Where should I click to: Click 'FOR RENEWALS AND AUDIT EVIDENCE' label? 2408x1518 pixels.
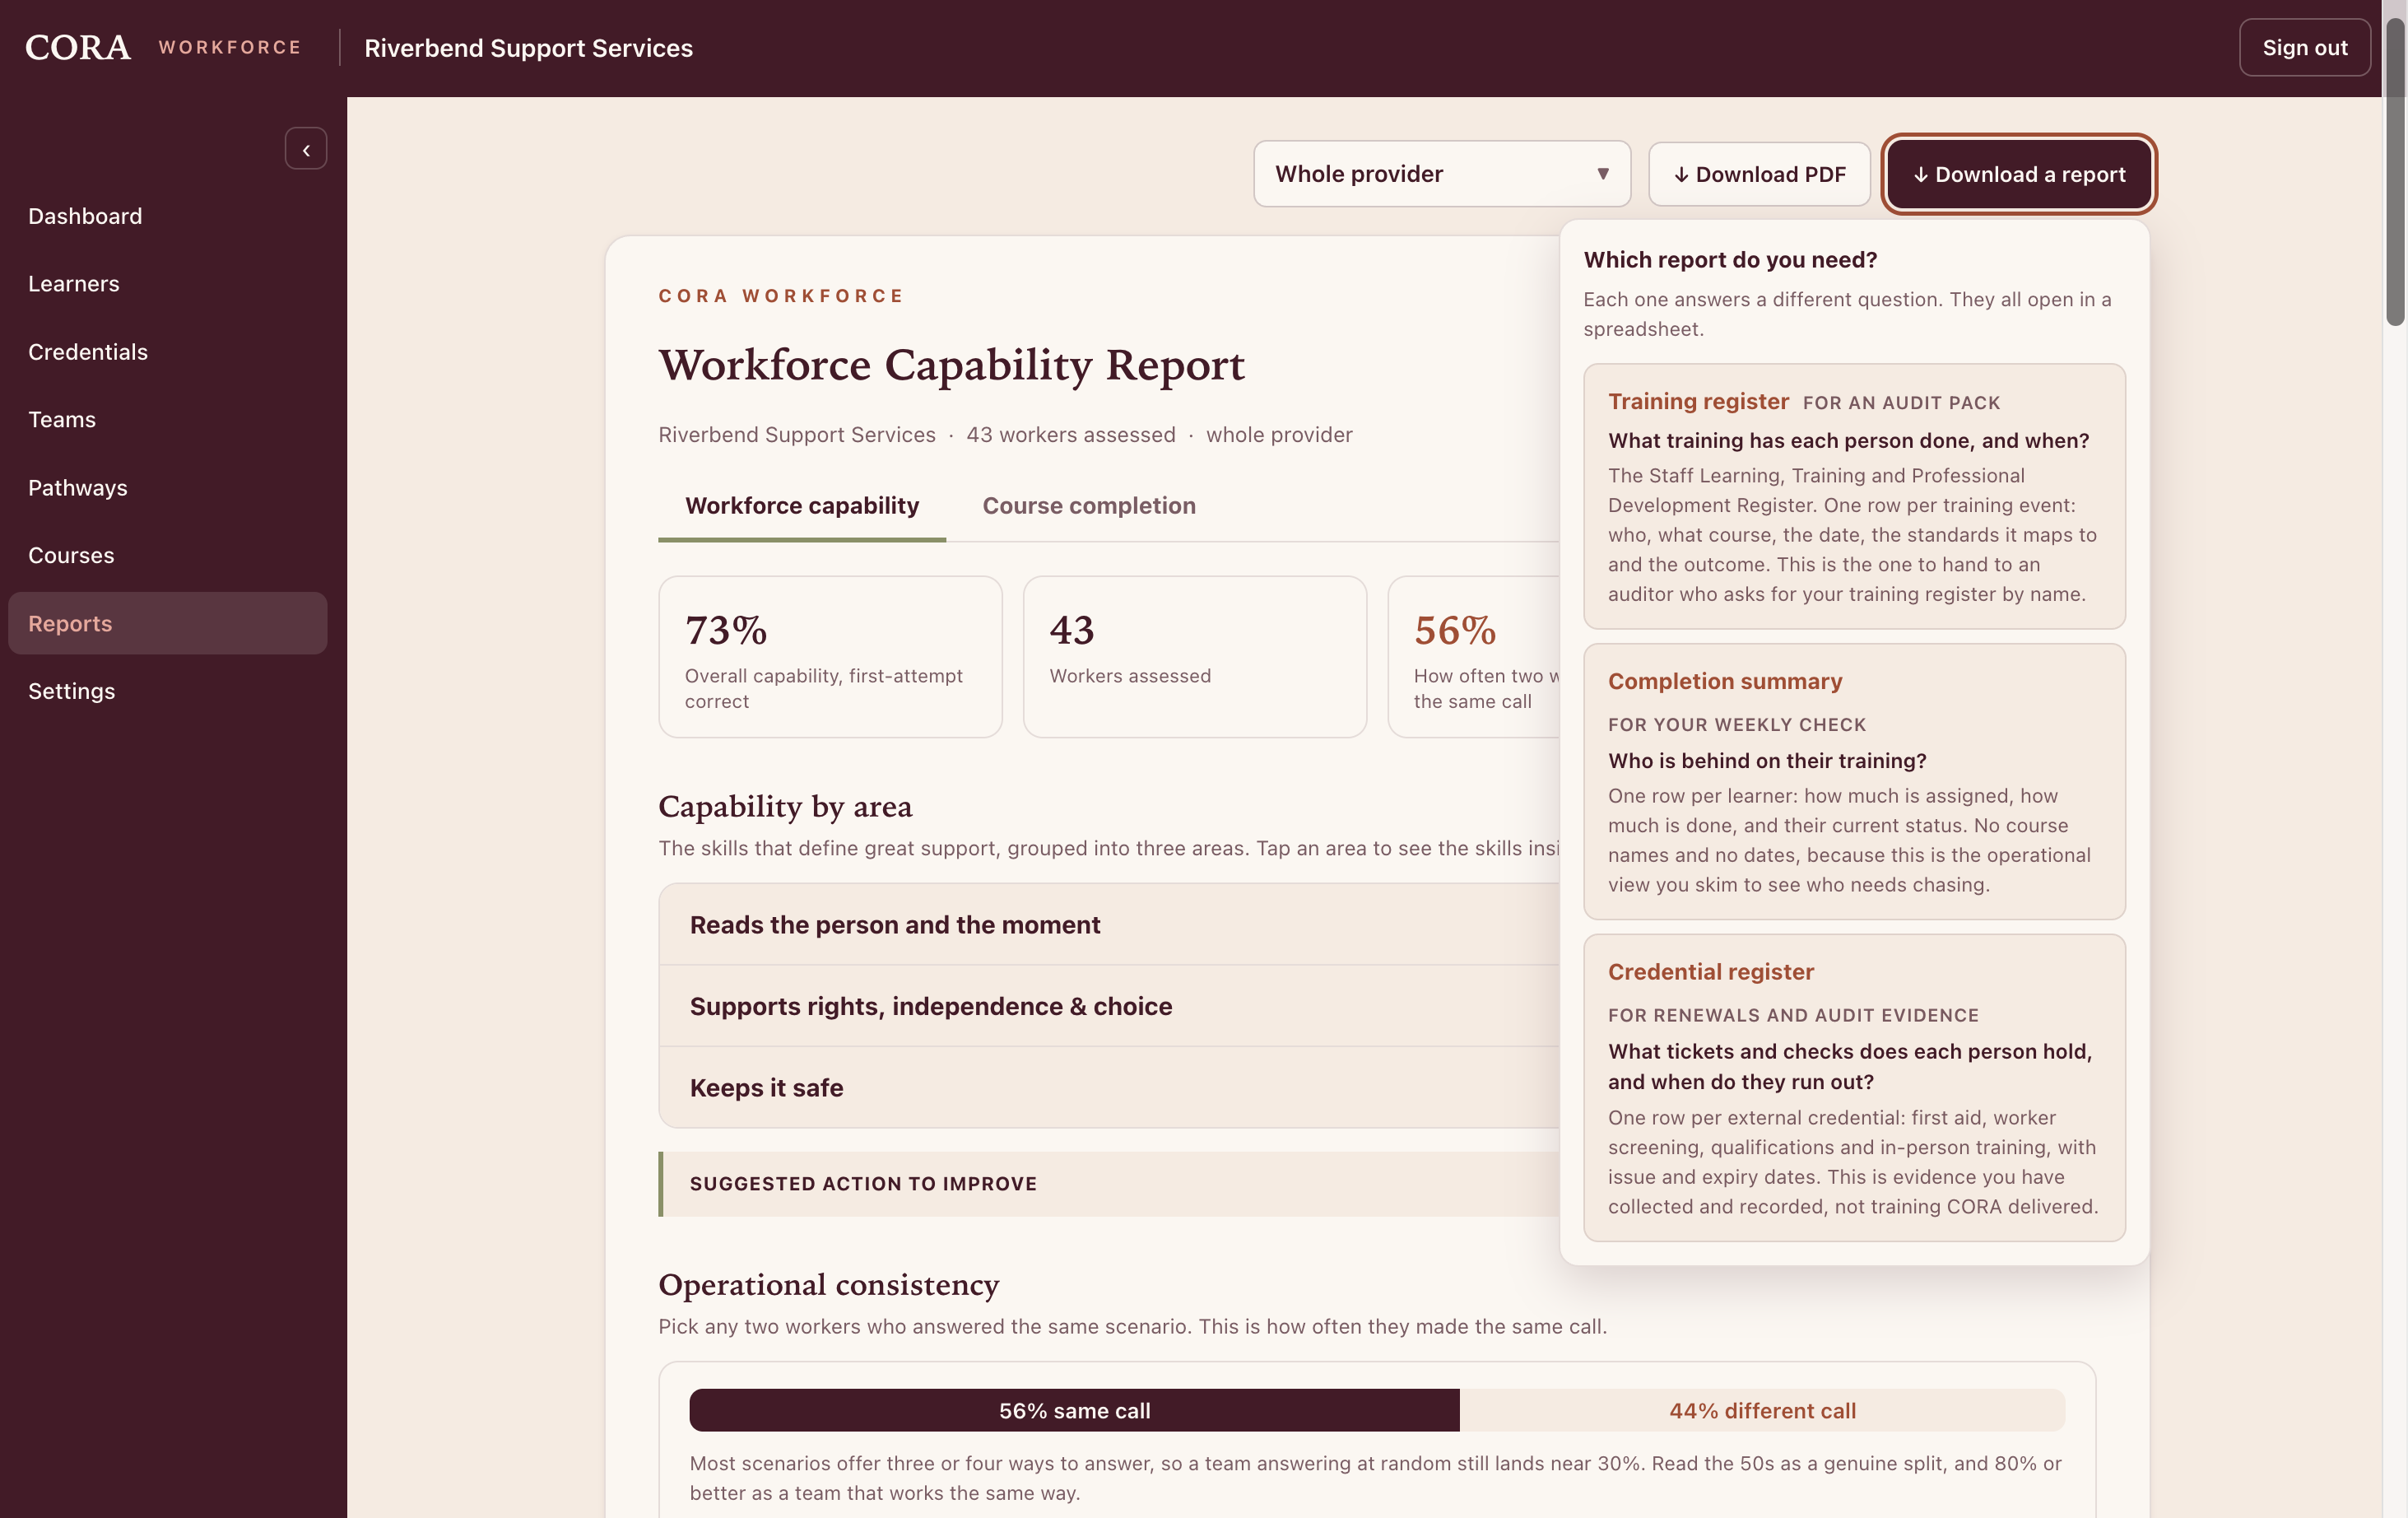[x=1793, y=1015]
